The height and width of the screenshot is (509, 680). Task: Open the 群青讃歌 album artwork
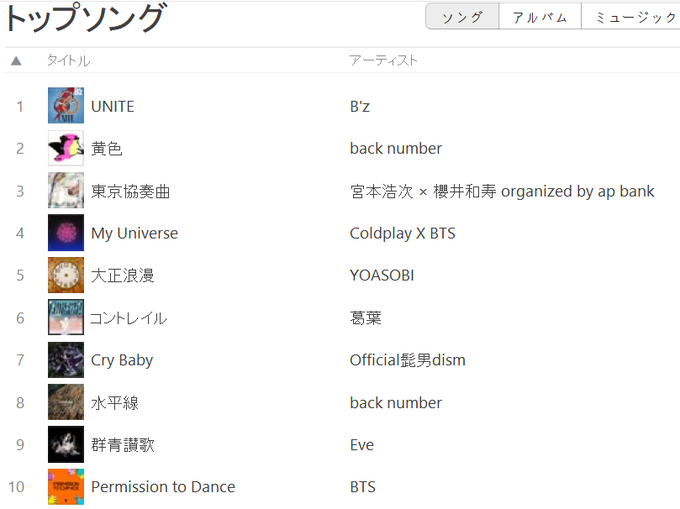click(x=66, y=444)
